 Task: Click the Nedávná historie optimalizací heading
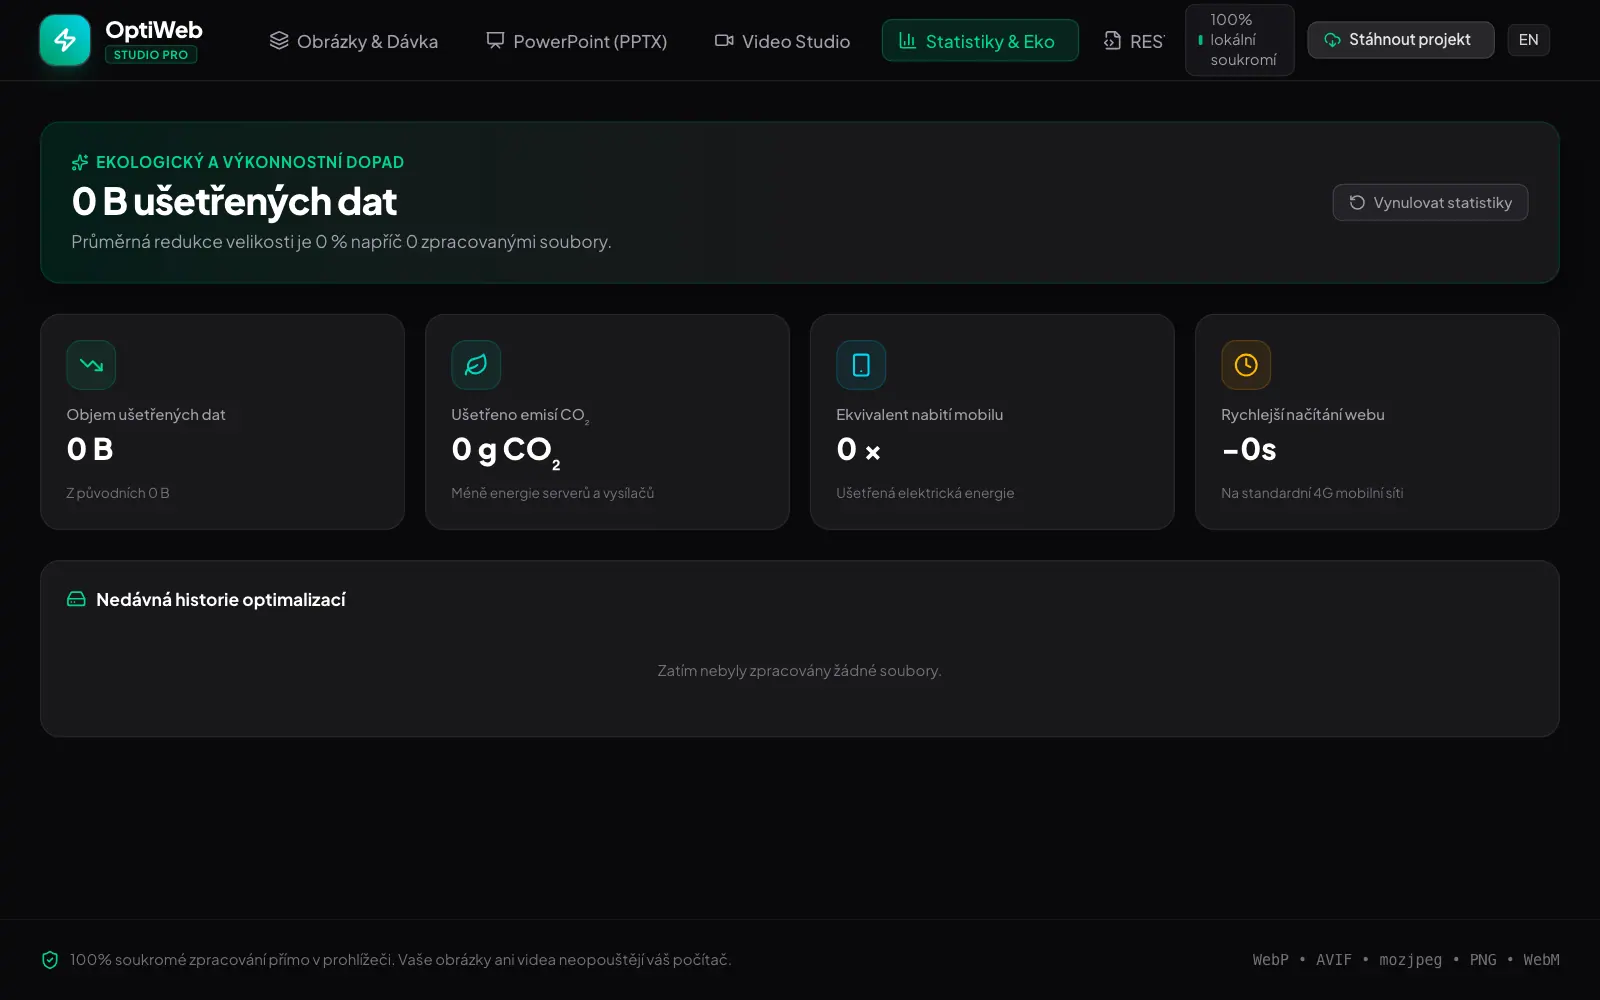(221, 600)
